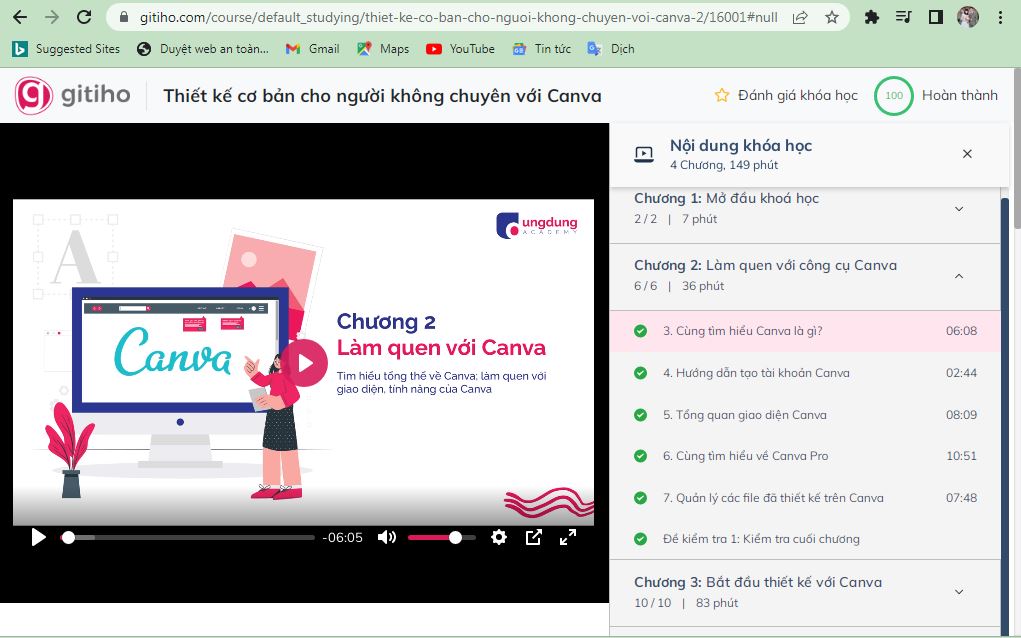Open lesson 5. Tổng quan giao diện Canva
1021x638 pixels.
point(805,415)
